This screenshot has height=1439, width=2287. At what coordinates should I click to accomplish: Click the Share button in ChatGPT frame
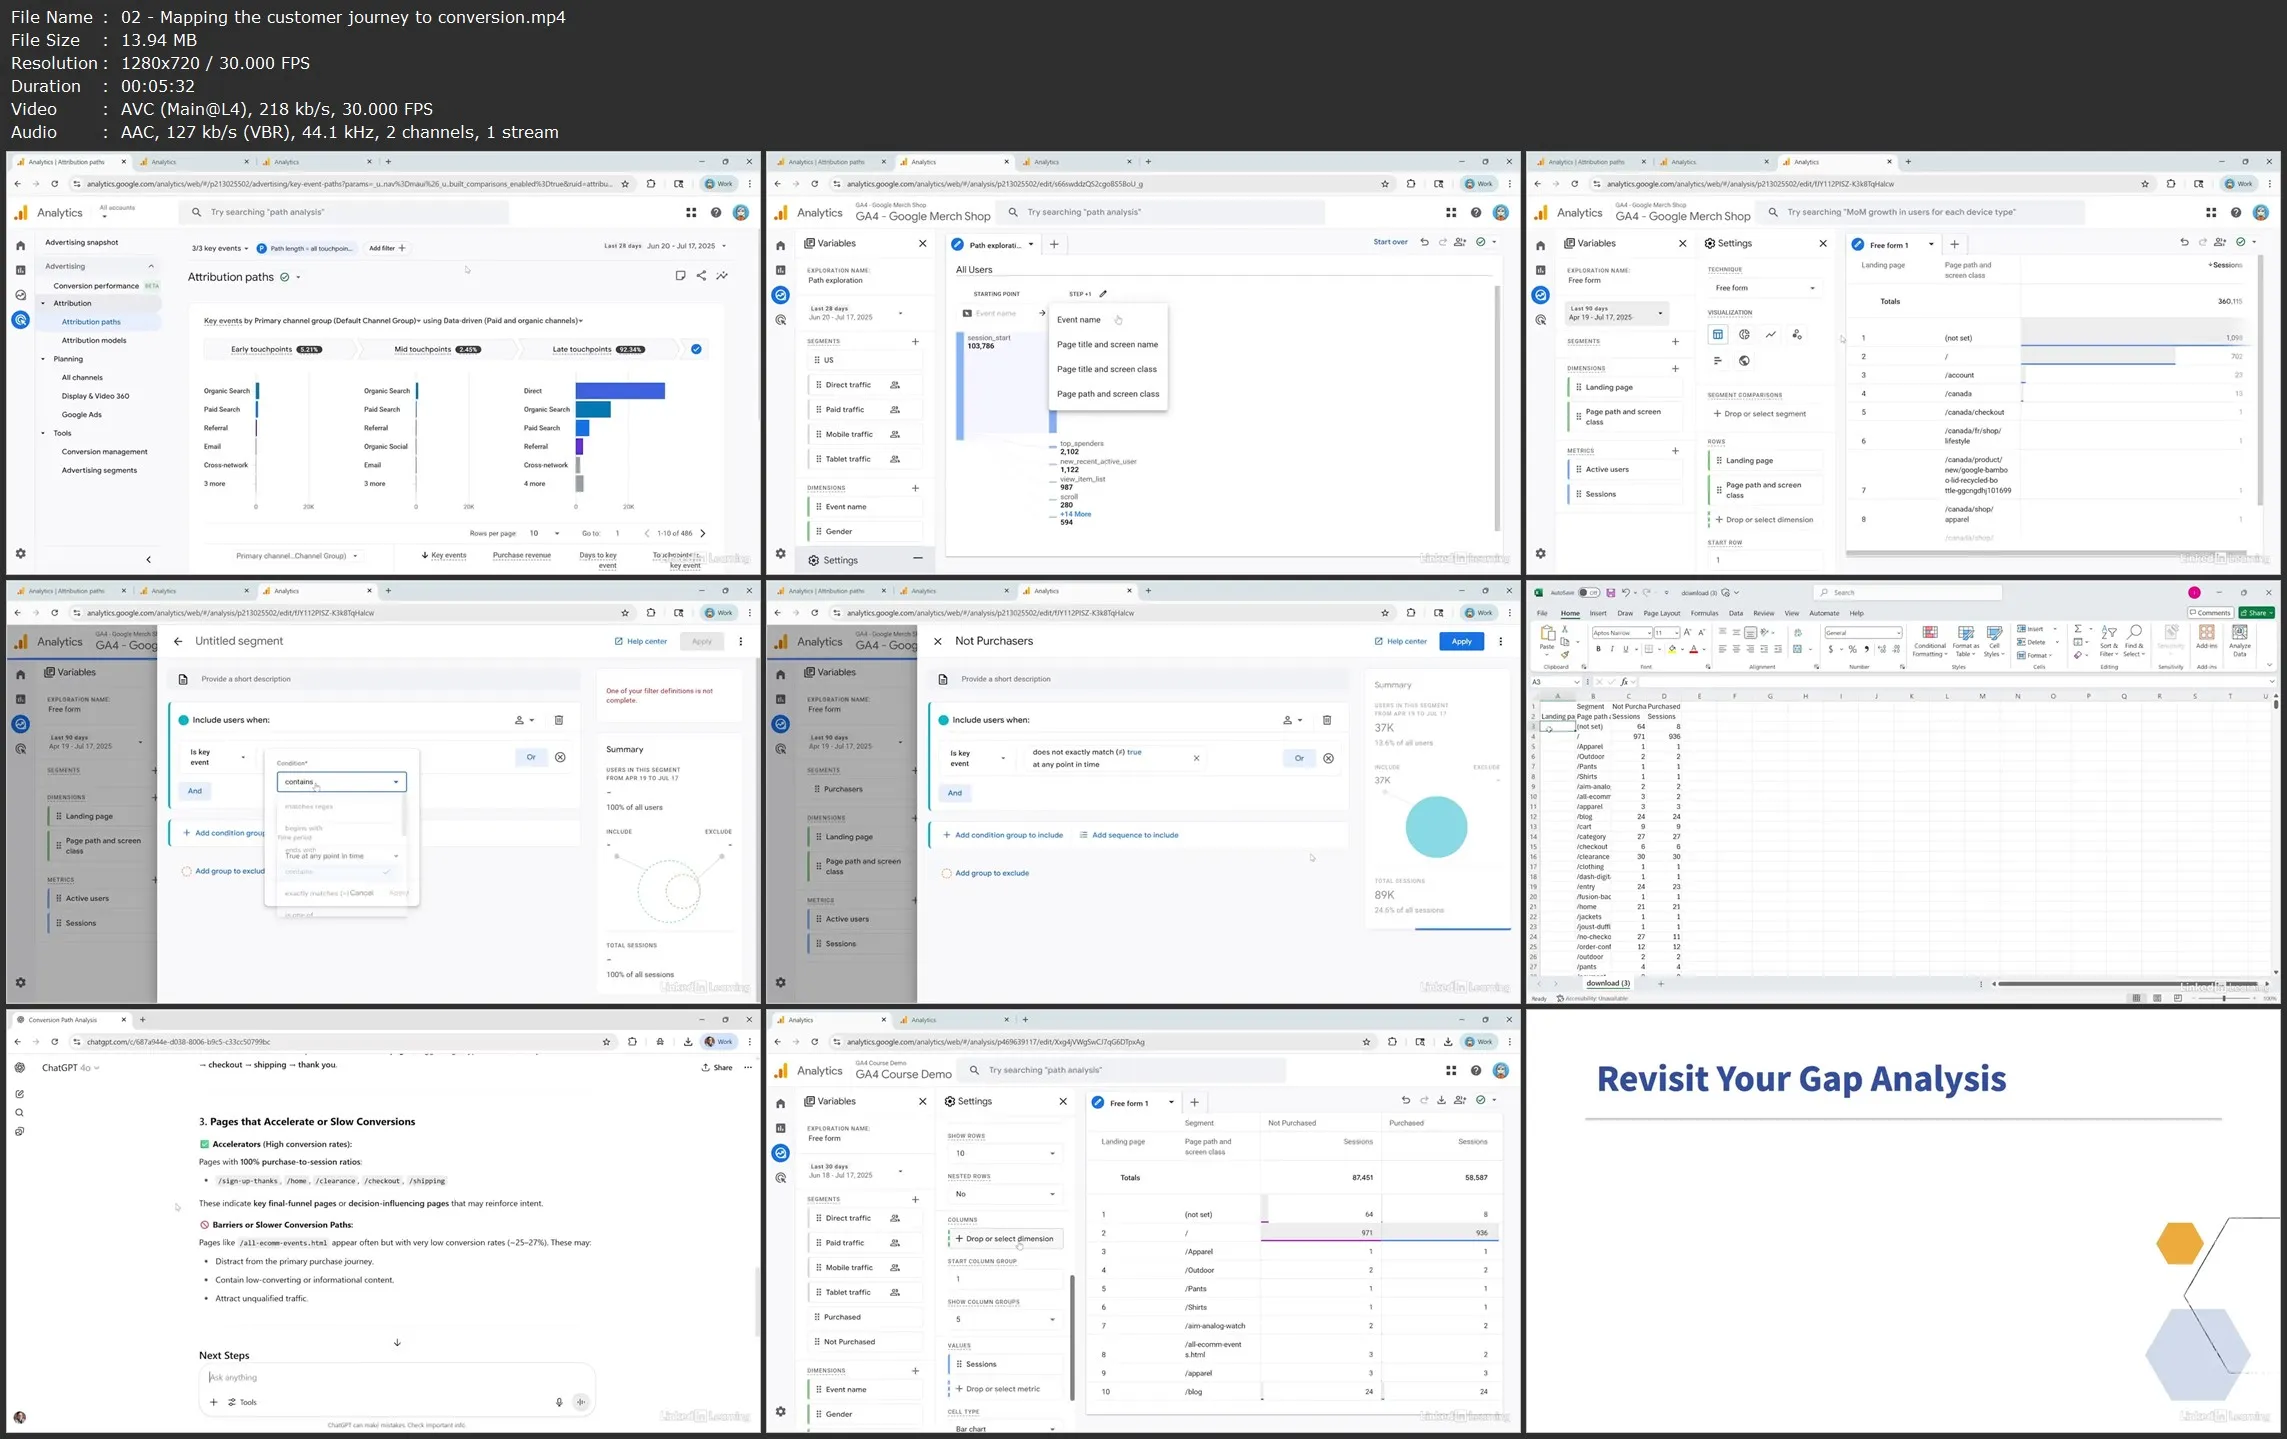[717, 1068]
